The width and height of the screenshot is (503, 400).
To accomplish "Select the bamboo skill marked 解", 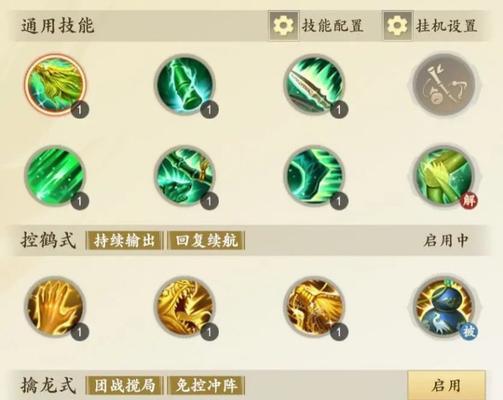I will 445,176.
